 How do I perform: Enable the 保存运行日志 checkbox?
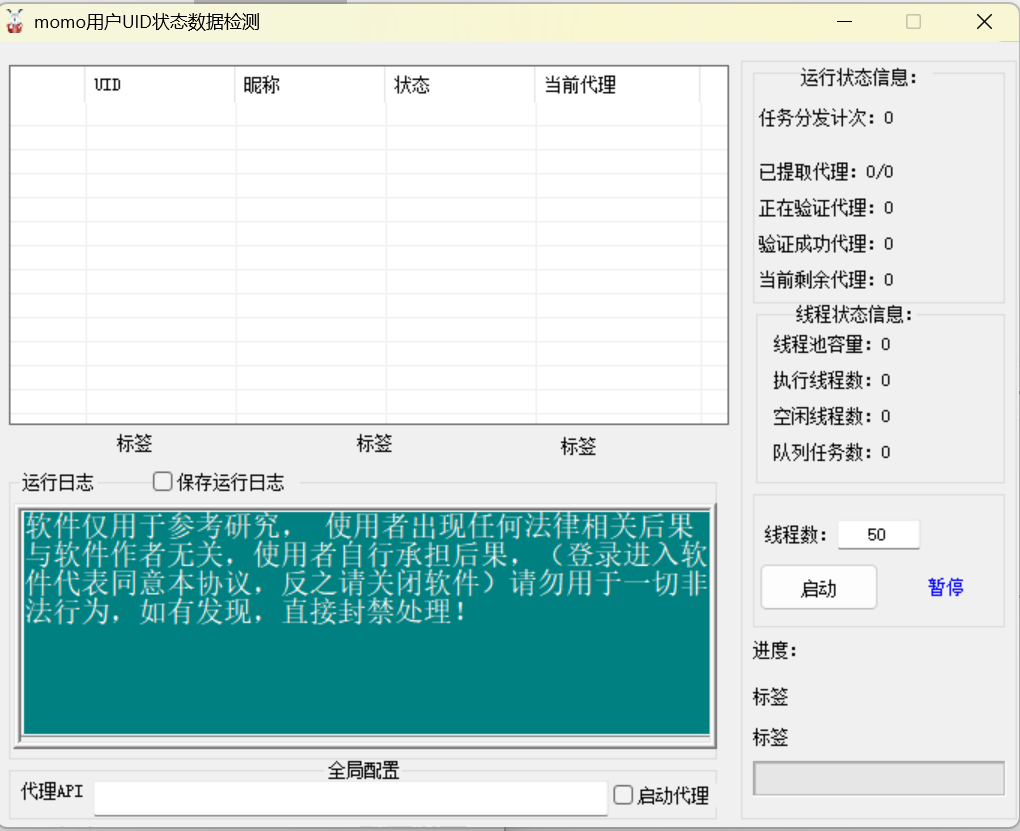[x=162, y=482]
